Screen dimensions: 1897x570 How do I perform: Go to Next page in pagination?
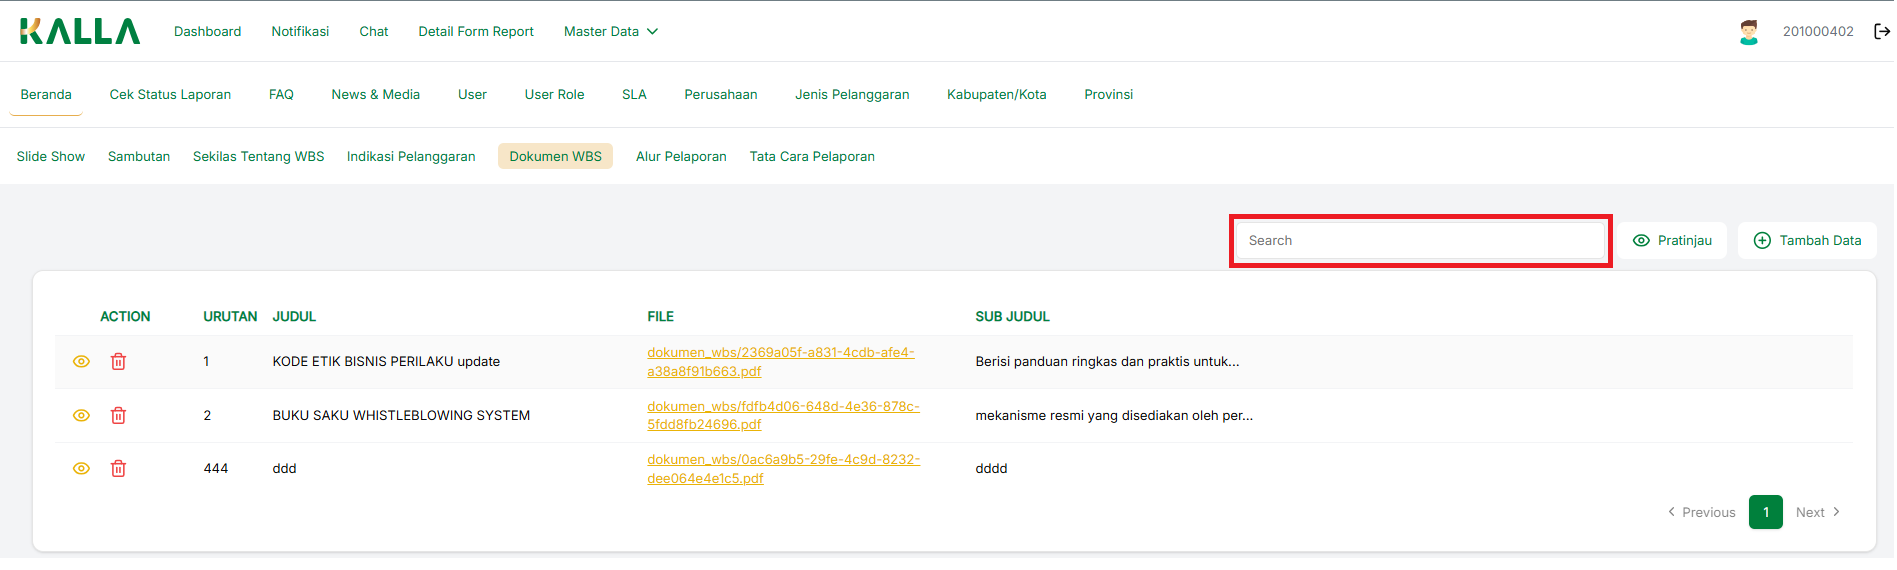pos(1817,513)
